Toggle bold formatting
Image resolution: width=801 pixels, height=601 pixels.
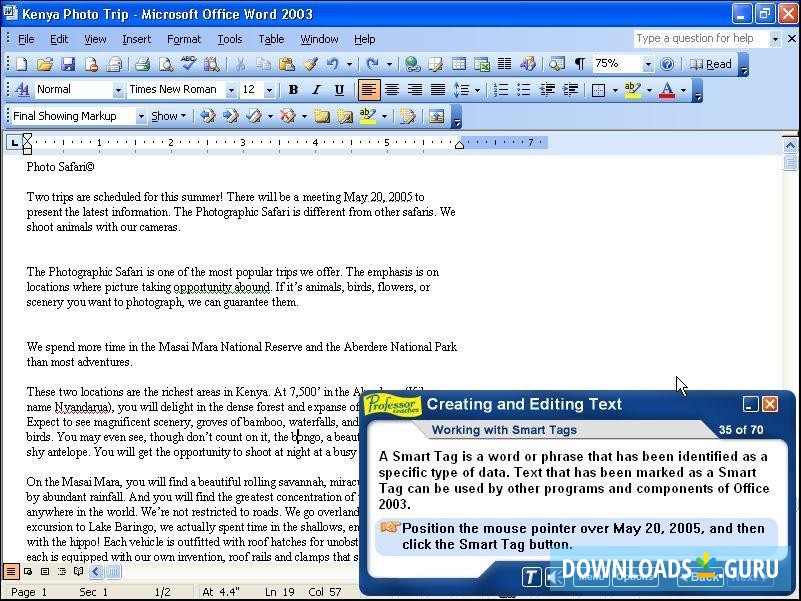tap(293, 89)
